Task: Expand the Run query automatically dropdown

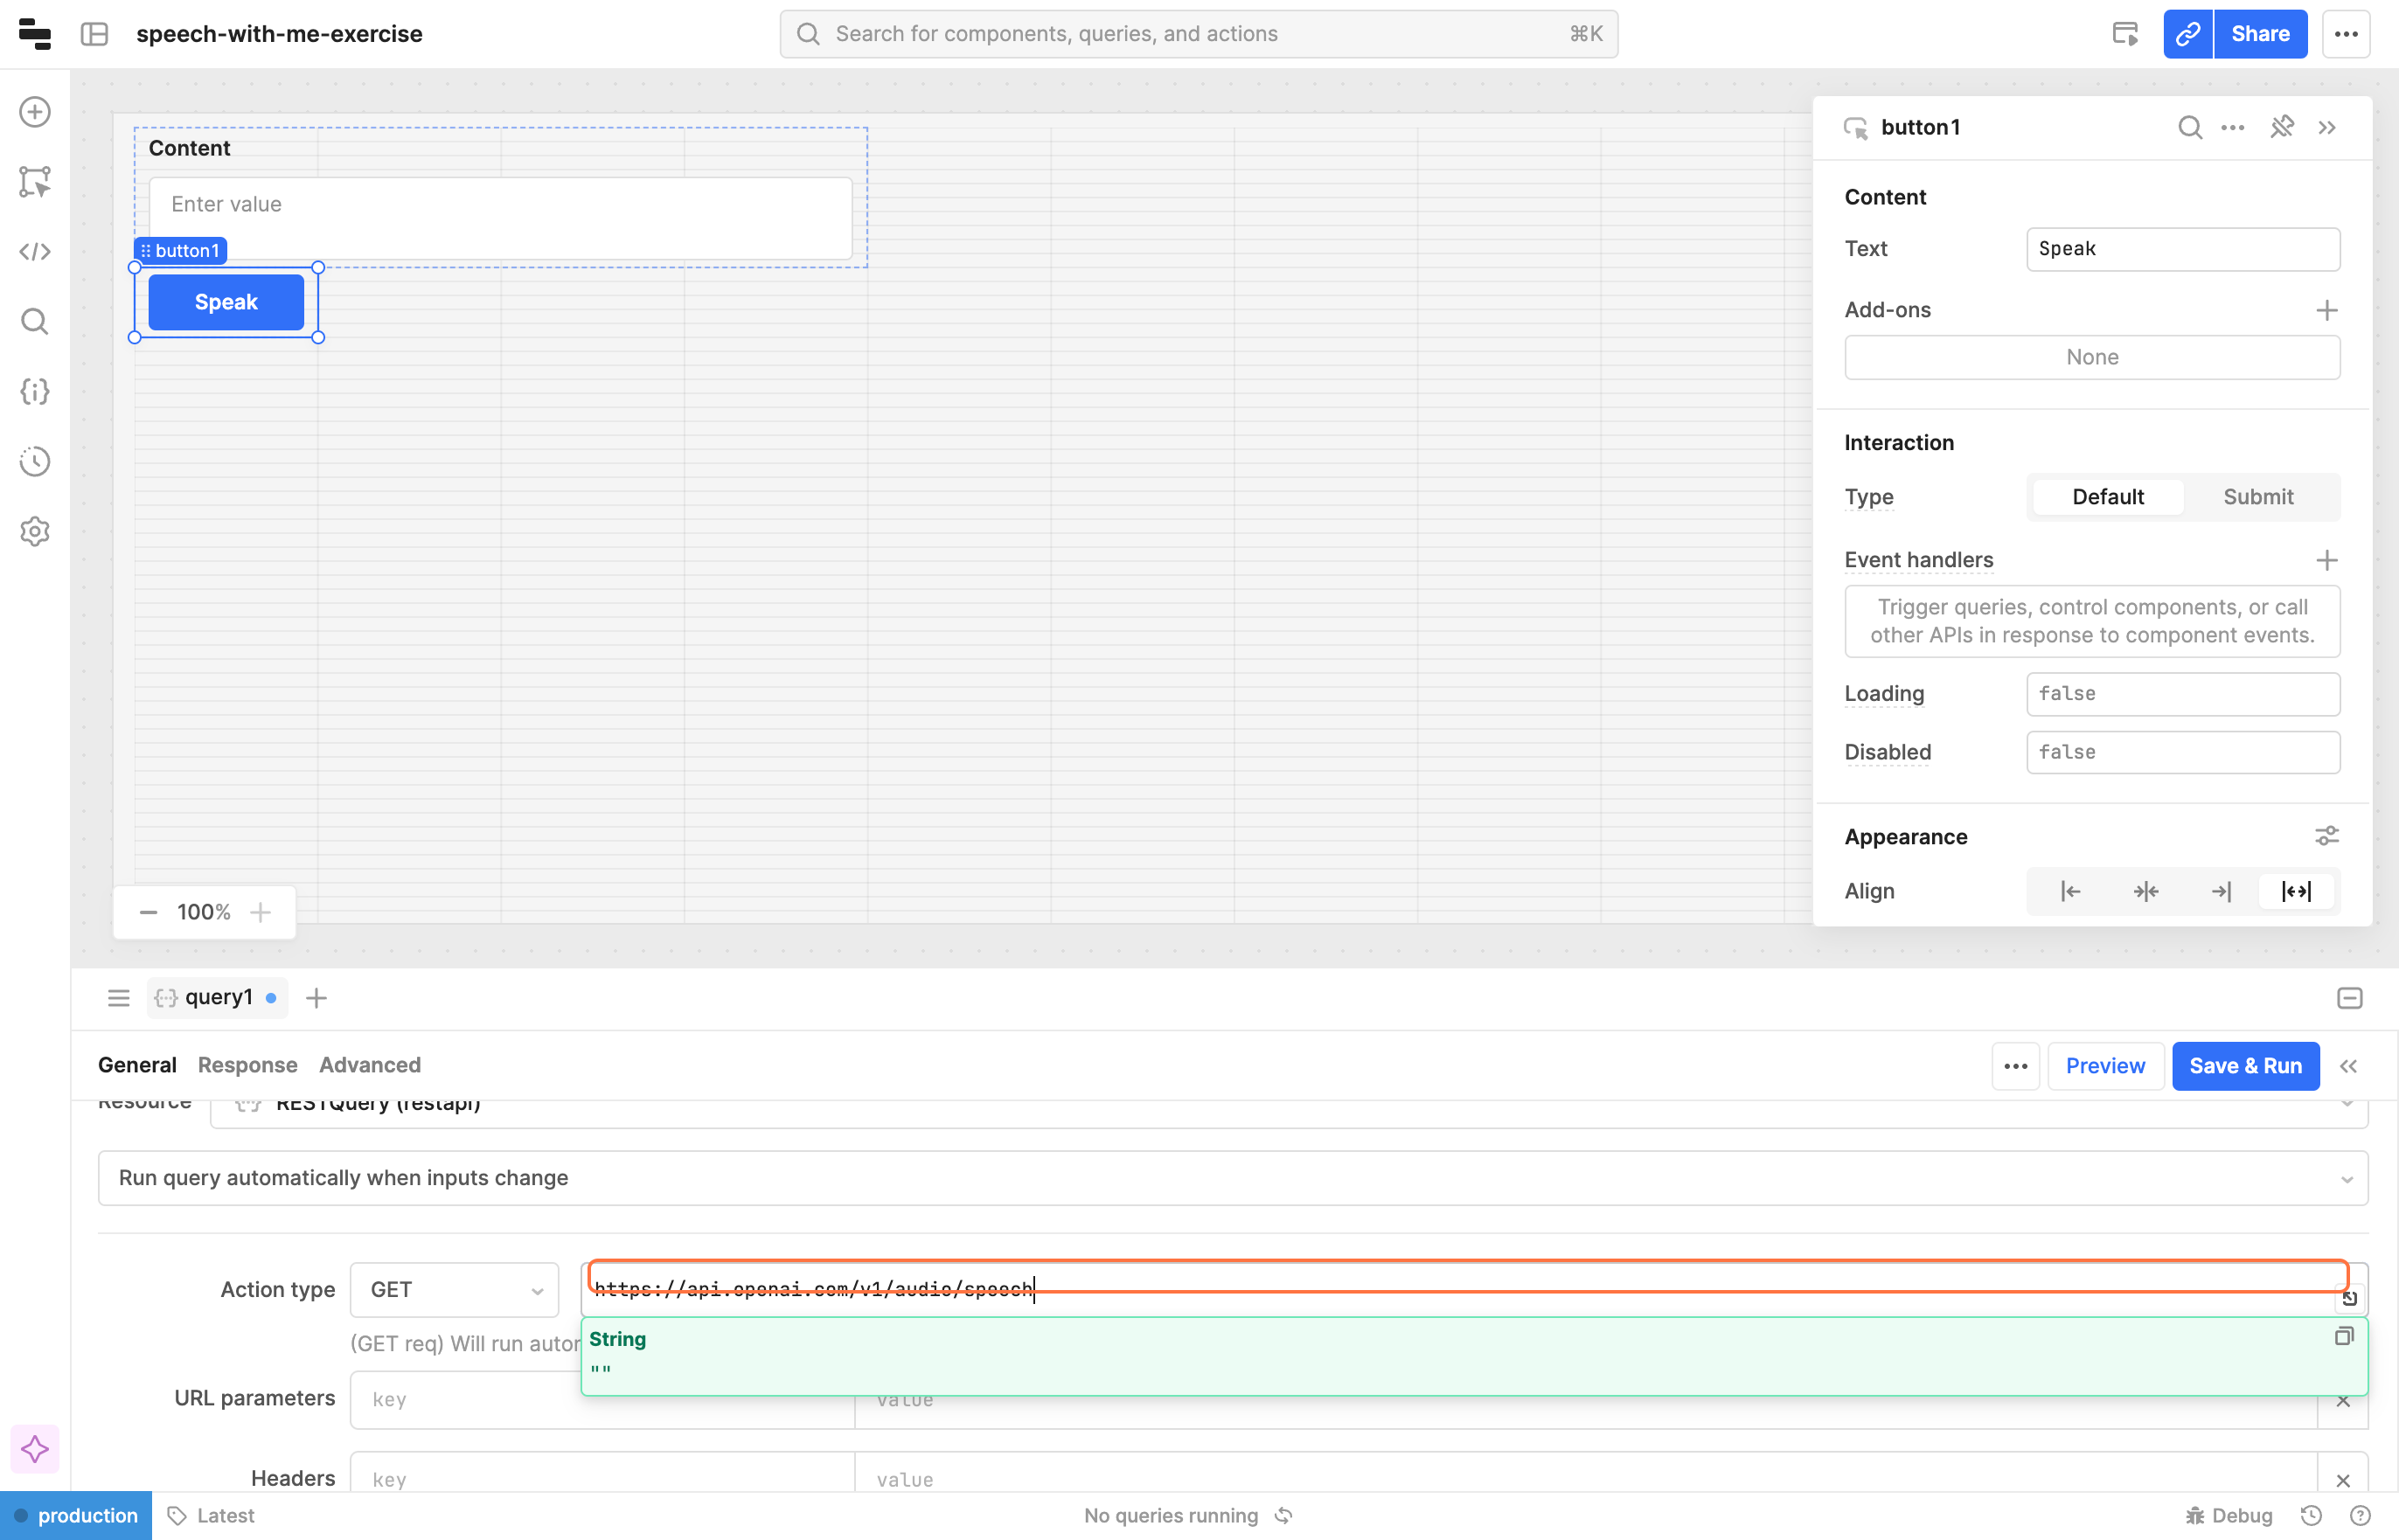Action: pyautogui.click(x=1232, y=1178)
